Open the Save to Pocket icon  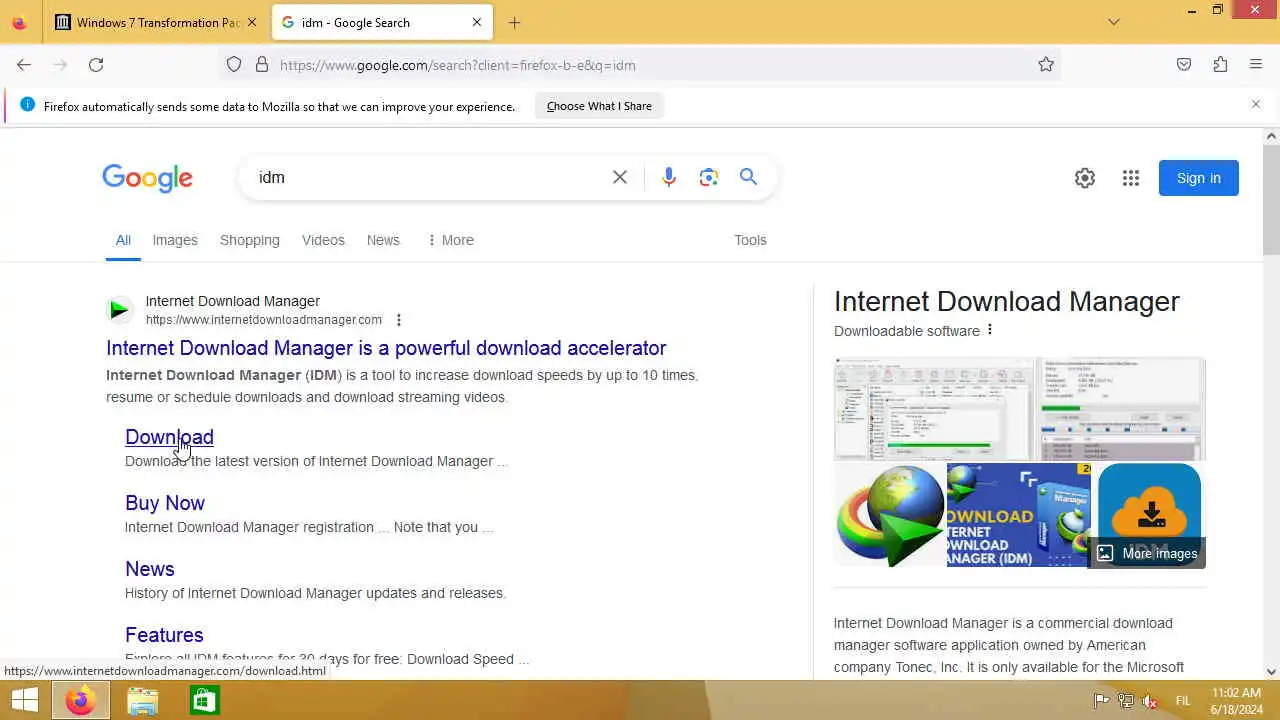1184,65
